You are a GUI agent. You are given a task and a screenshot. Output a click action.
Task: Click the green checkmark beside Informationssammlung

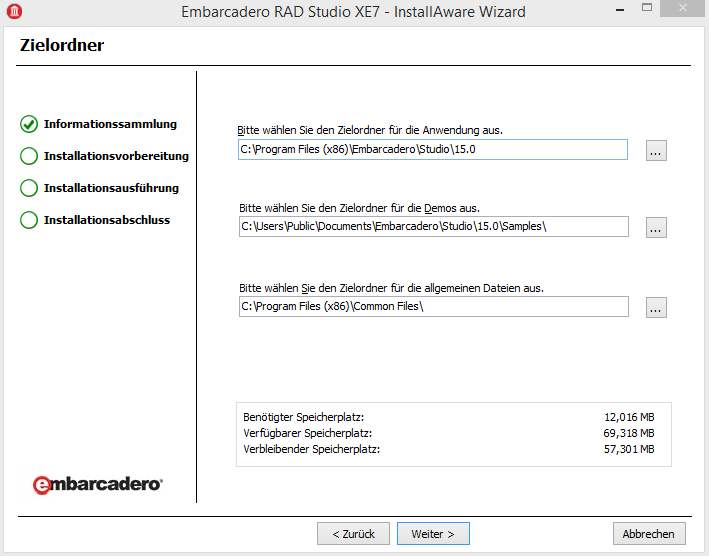[x=29, y=124]
